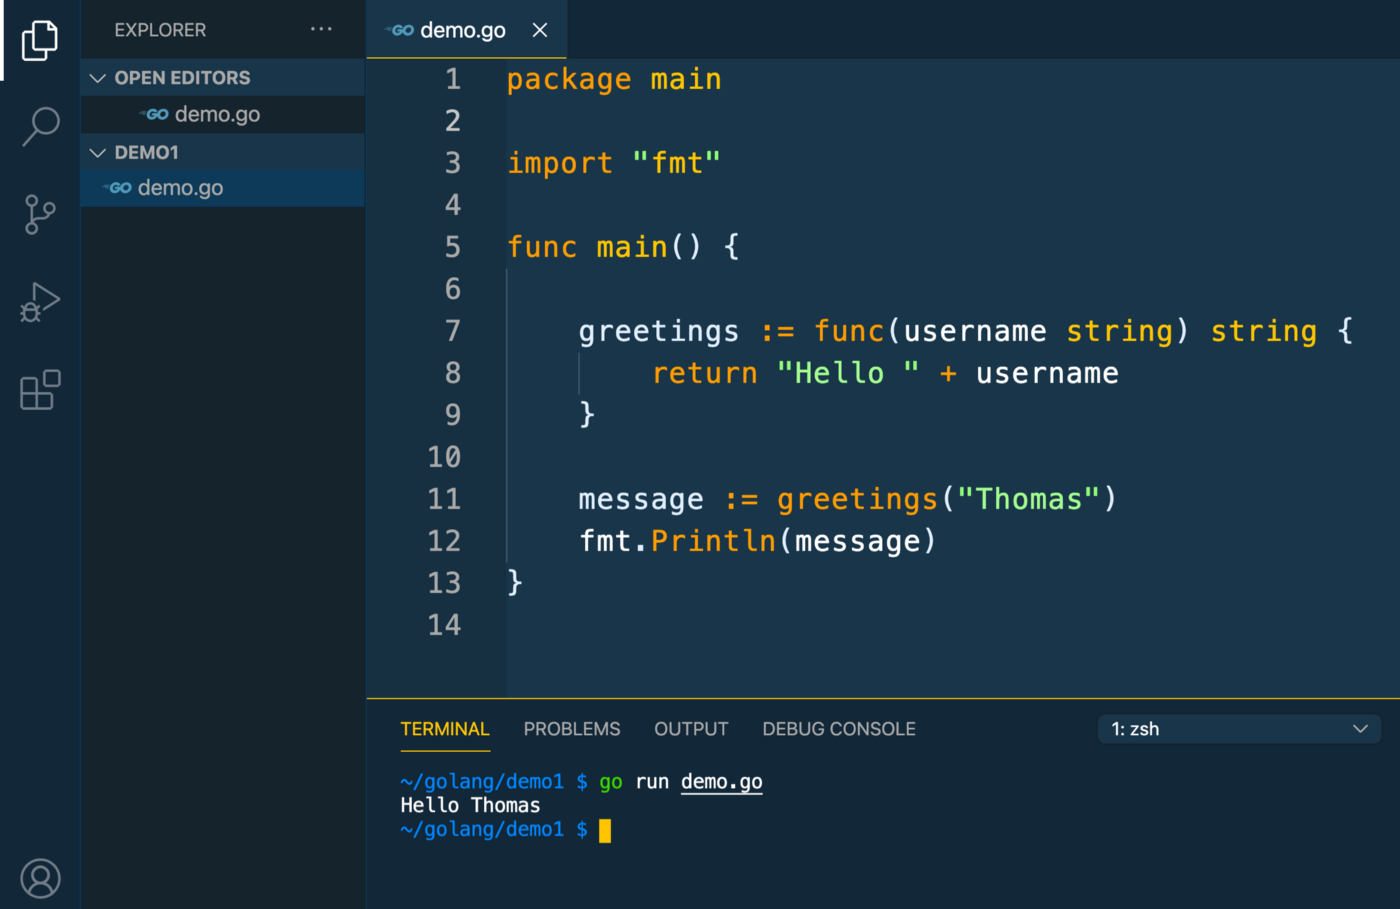Click the EXPLORER panel title
This screenshot has height=909, width=1400.
coord(160,30)
